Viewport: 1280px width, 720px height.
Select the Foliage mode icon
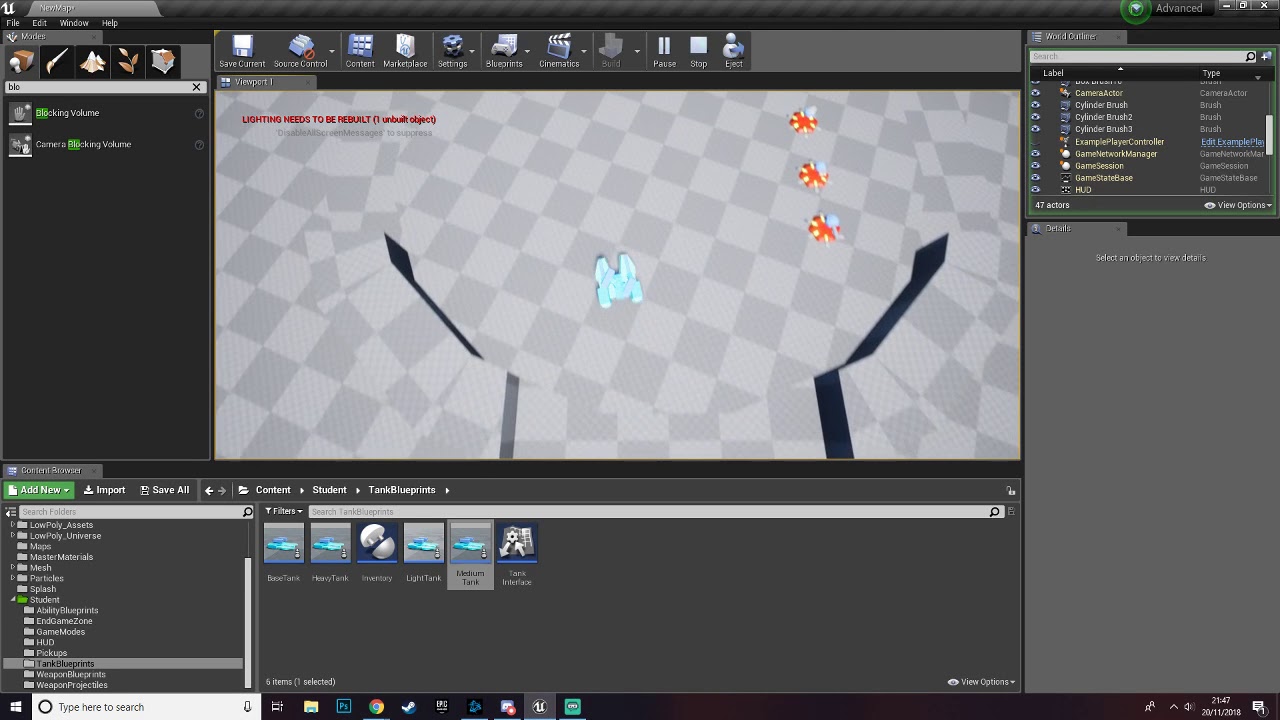128,62
